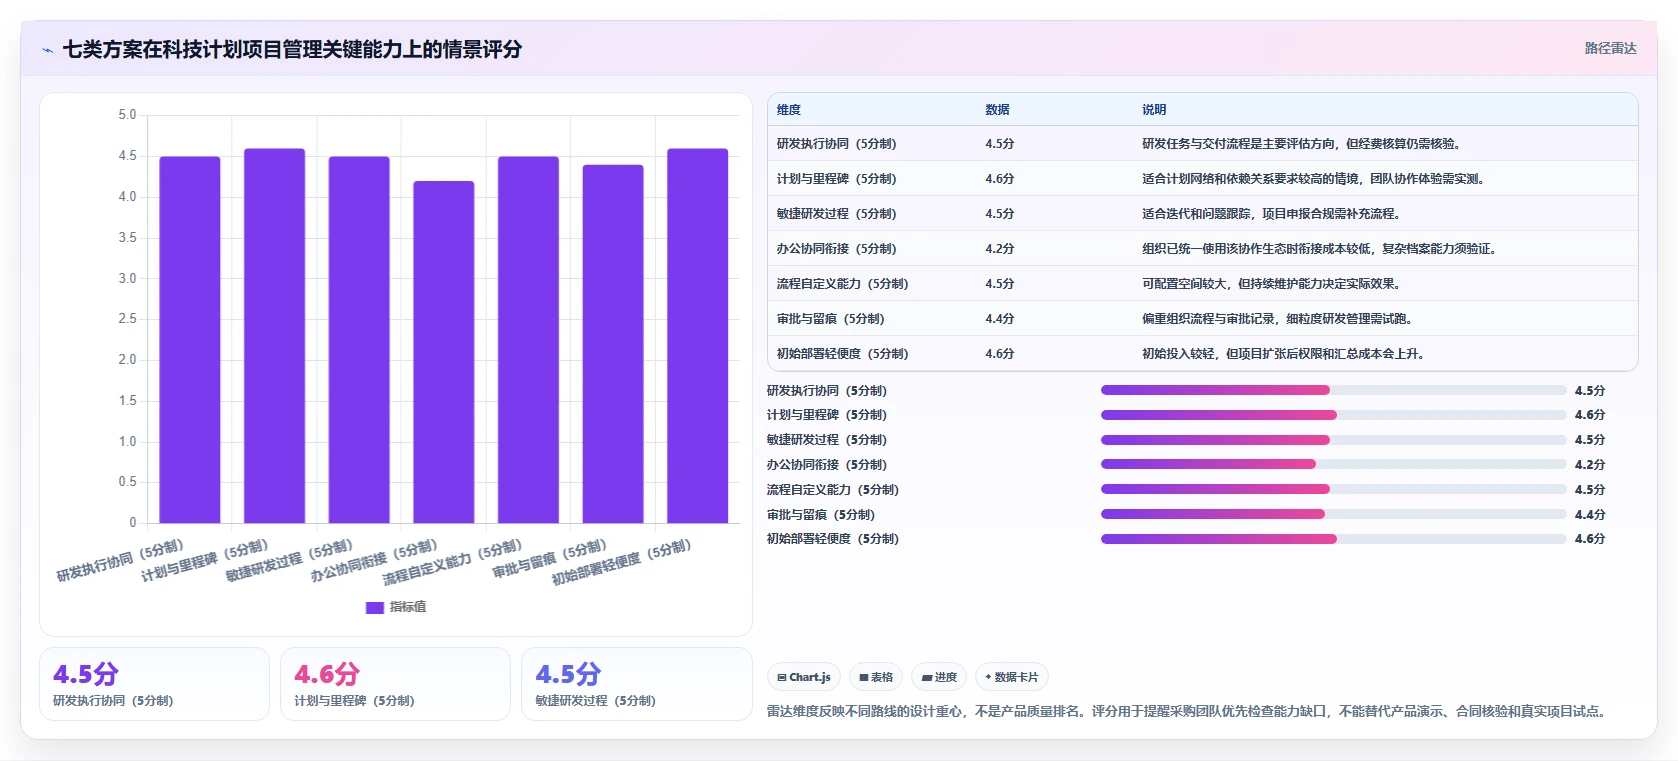Click the x-axis label 办公协同衔接 under the chart

373,562
